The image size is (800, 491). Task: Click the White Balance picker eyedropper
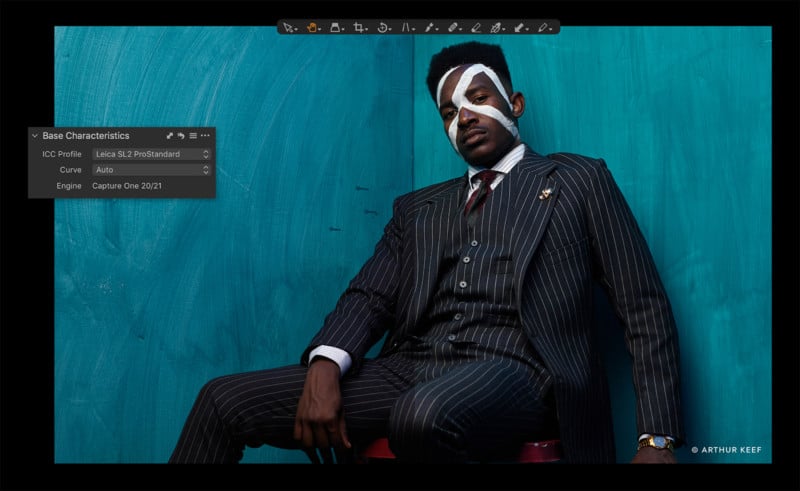point(429,27)
